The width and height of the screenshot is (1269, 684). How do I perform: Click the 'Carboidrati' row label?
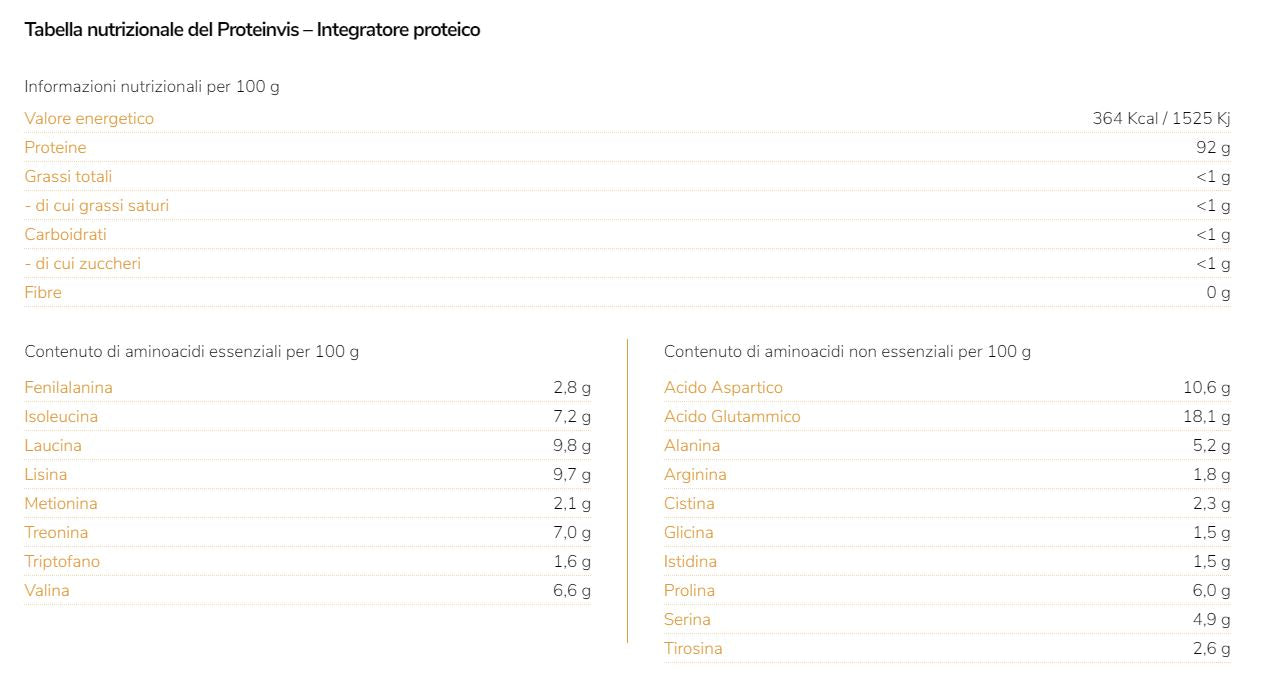pos(65,234)
